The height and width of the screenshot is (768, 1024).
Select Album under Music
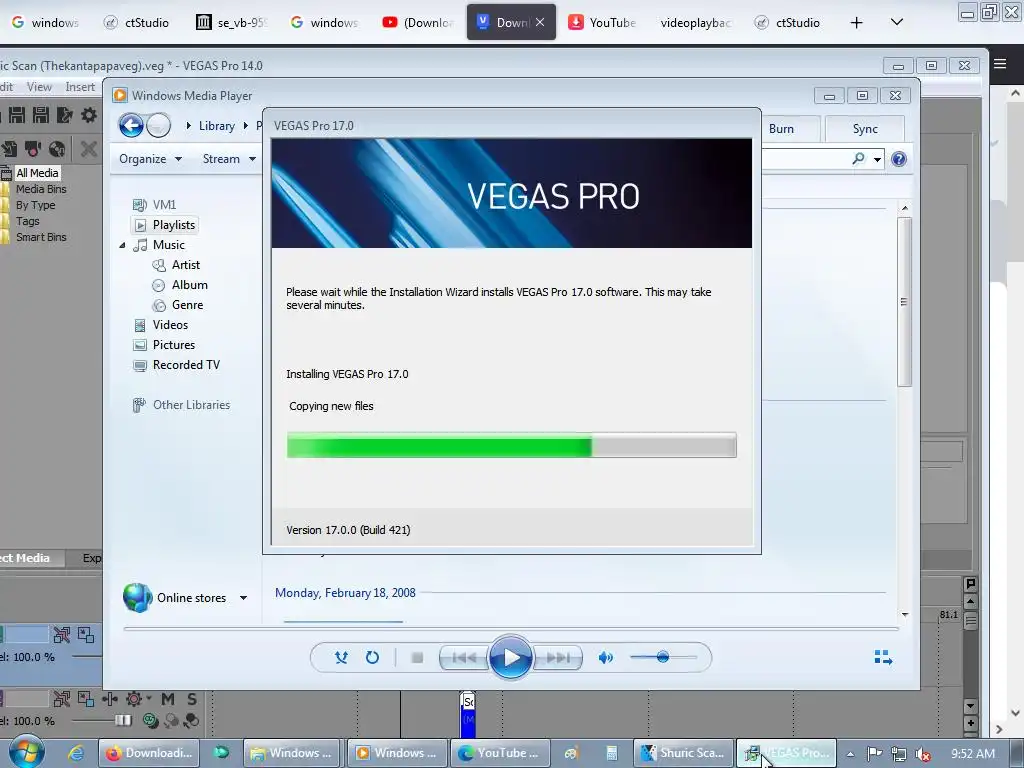(x=180, y=285)
